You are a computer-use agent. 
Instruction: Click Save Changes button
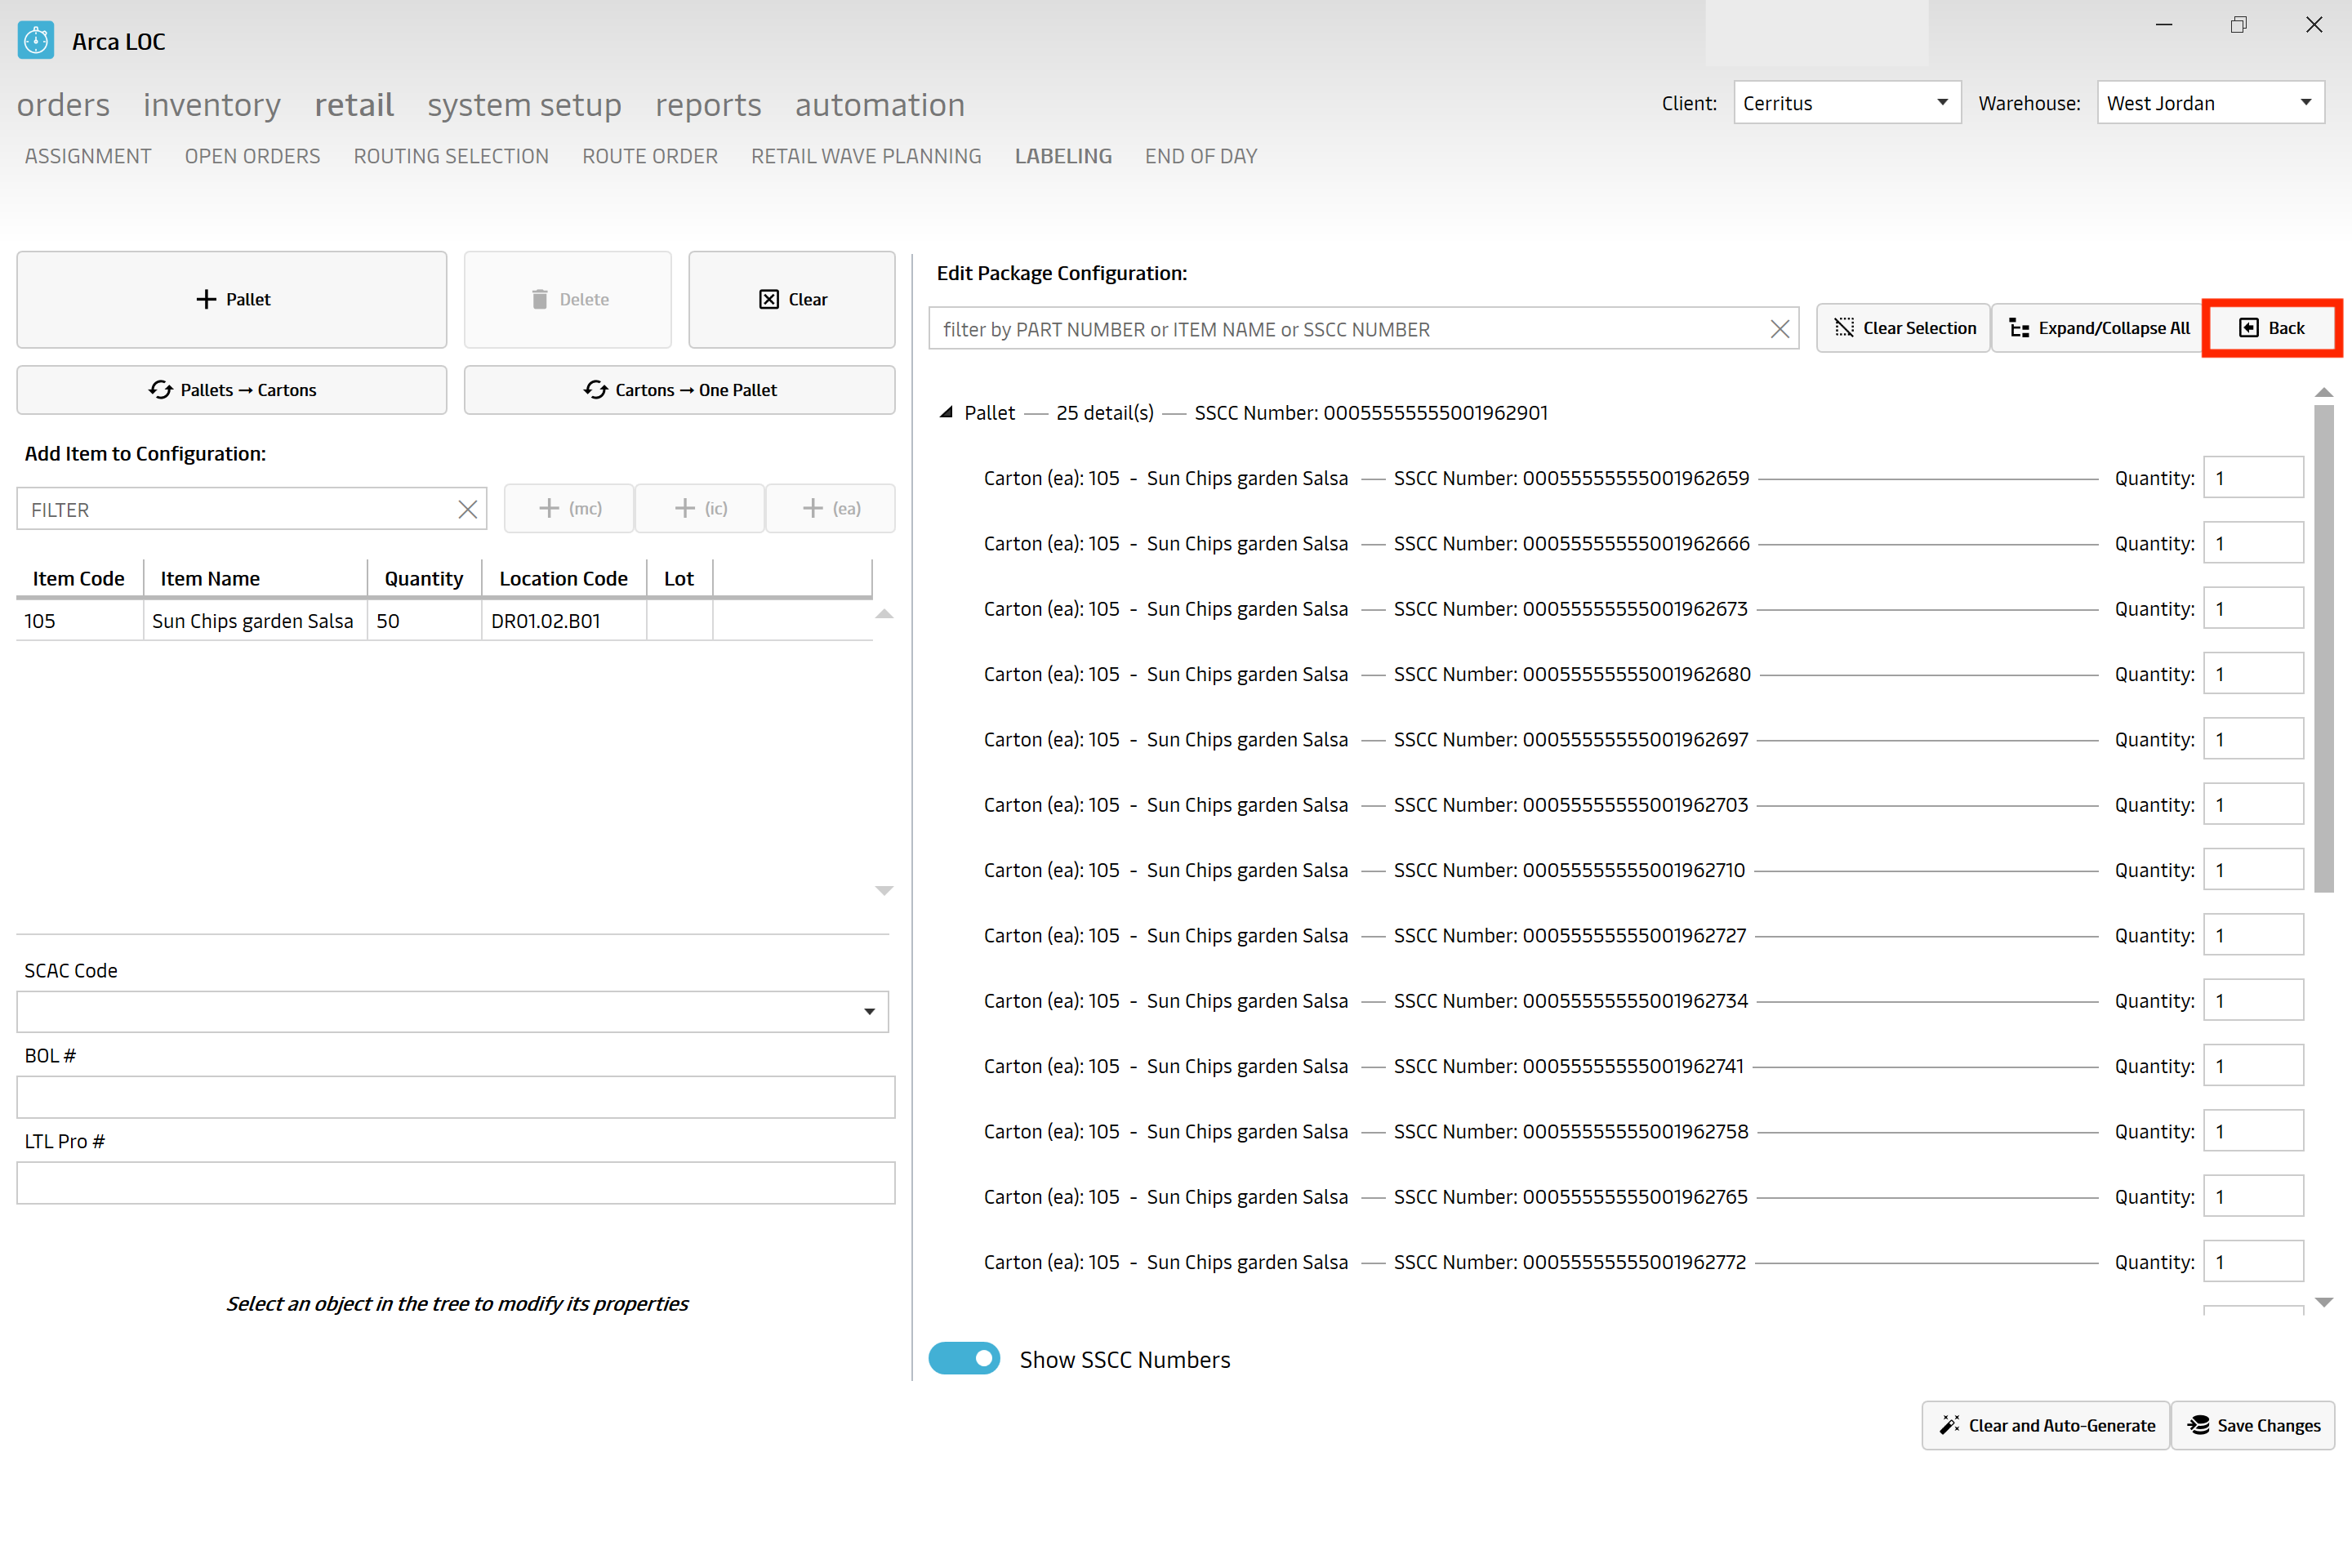coord(2254,1425)
